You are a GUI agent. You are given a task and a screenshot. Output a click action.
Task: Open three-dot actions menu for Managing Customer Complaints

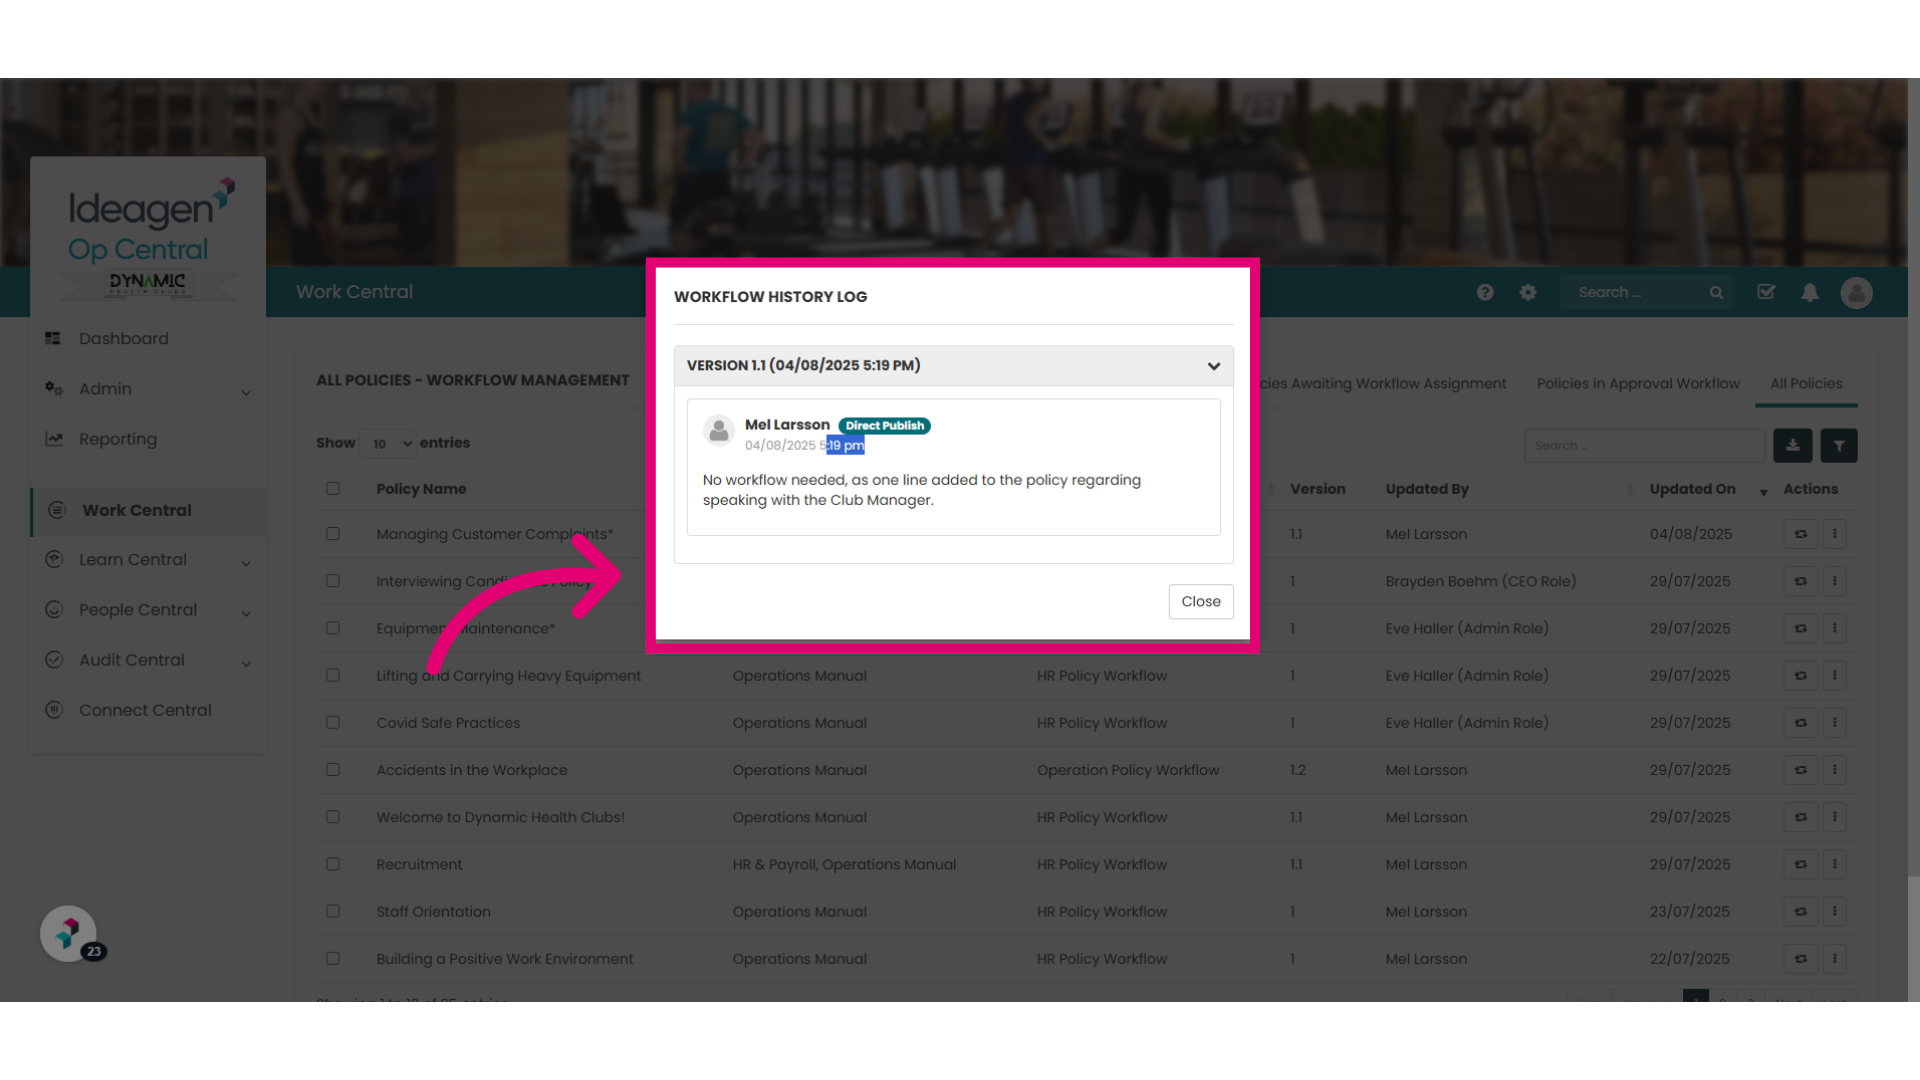[1835, 534]
